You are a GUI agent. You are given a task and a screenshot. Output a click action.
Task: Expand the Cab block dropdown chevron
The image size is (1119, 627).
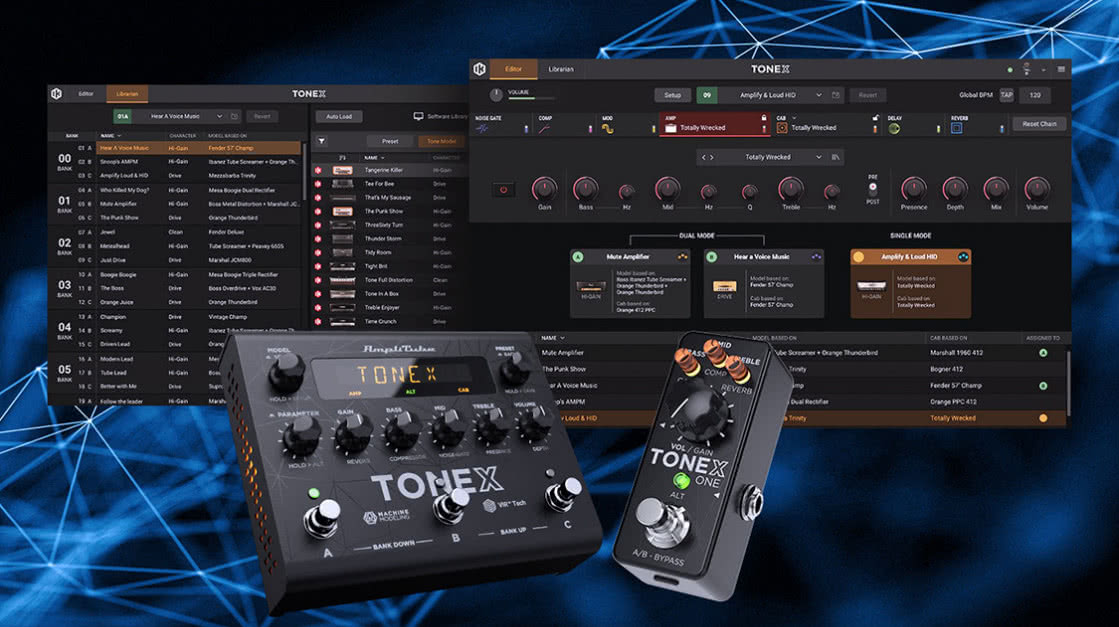pos(794,118)
